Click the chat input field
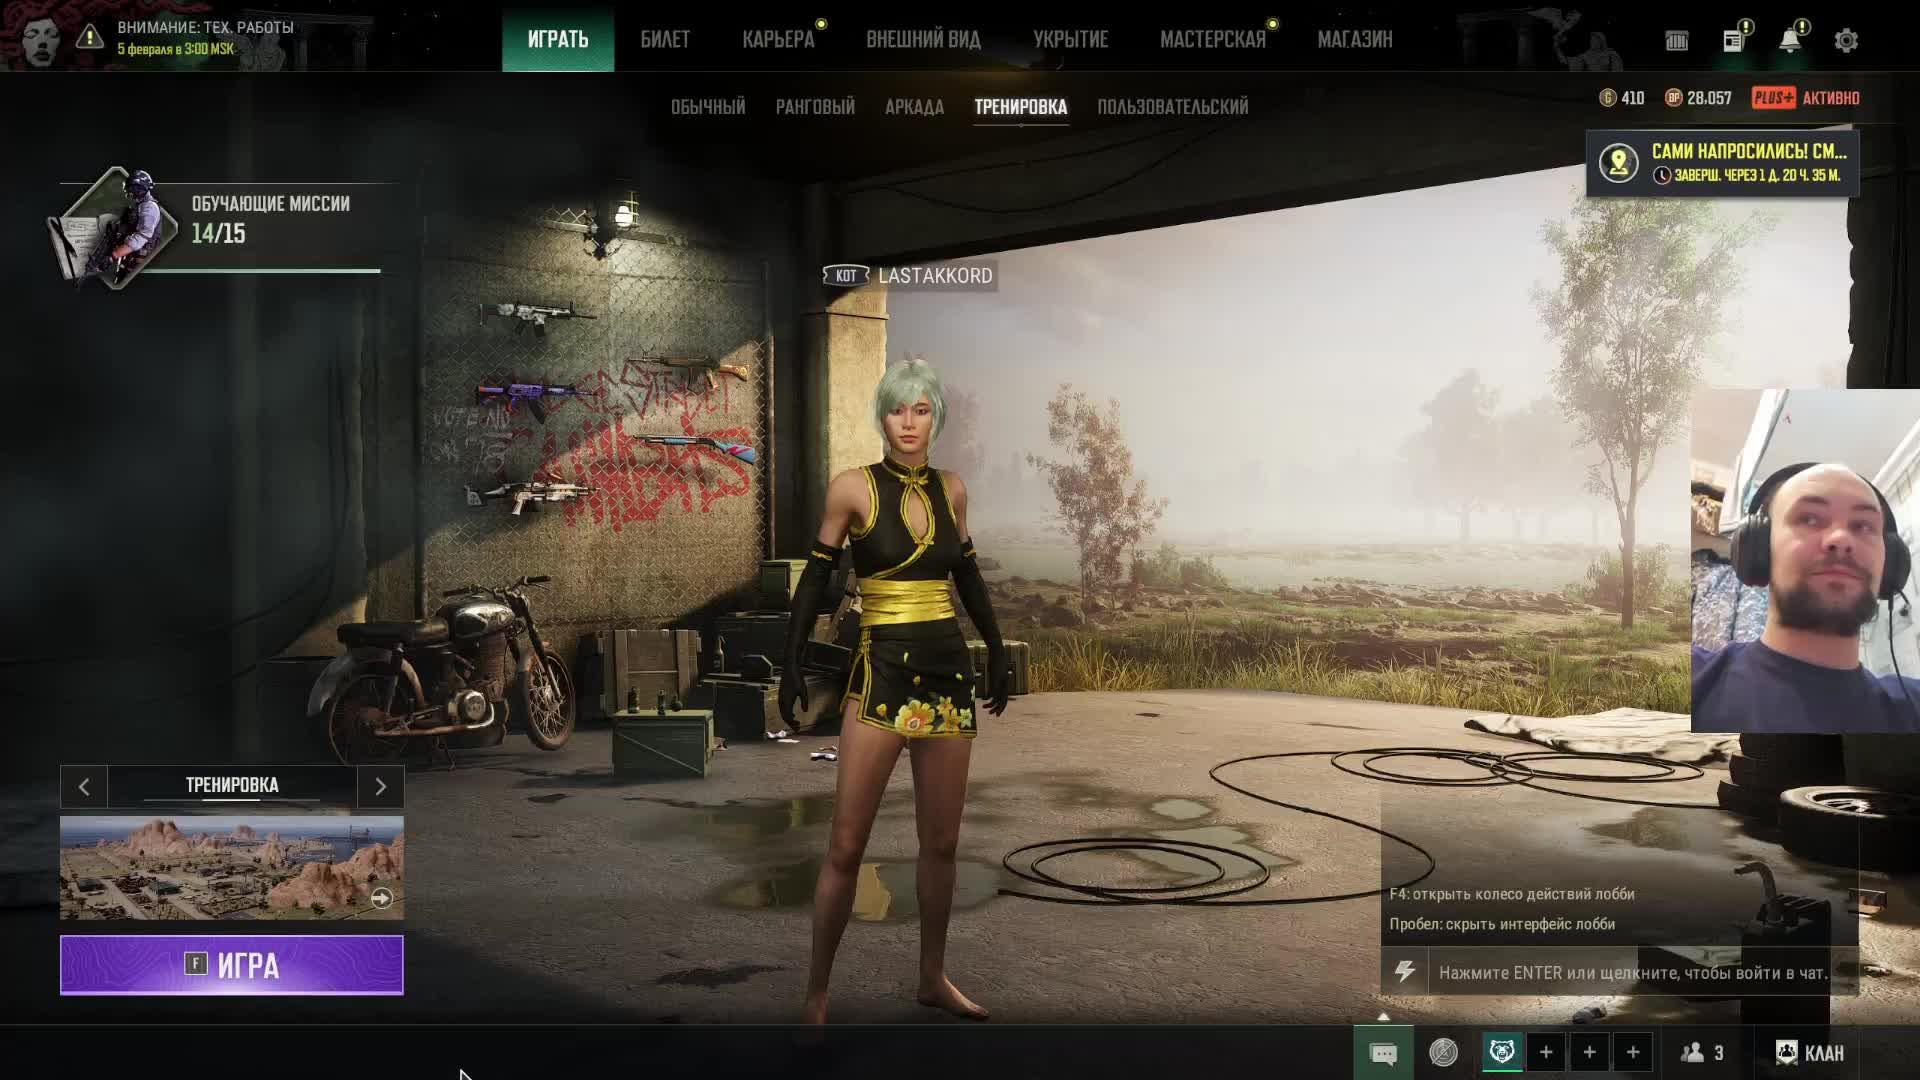Image resolution: width=1920 pixels, height=1080 pixels. coord(1642,972)
